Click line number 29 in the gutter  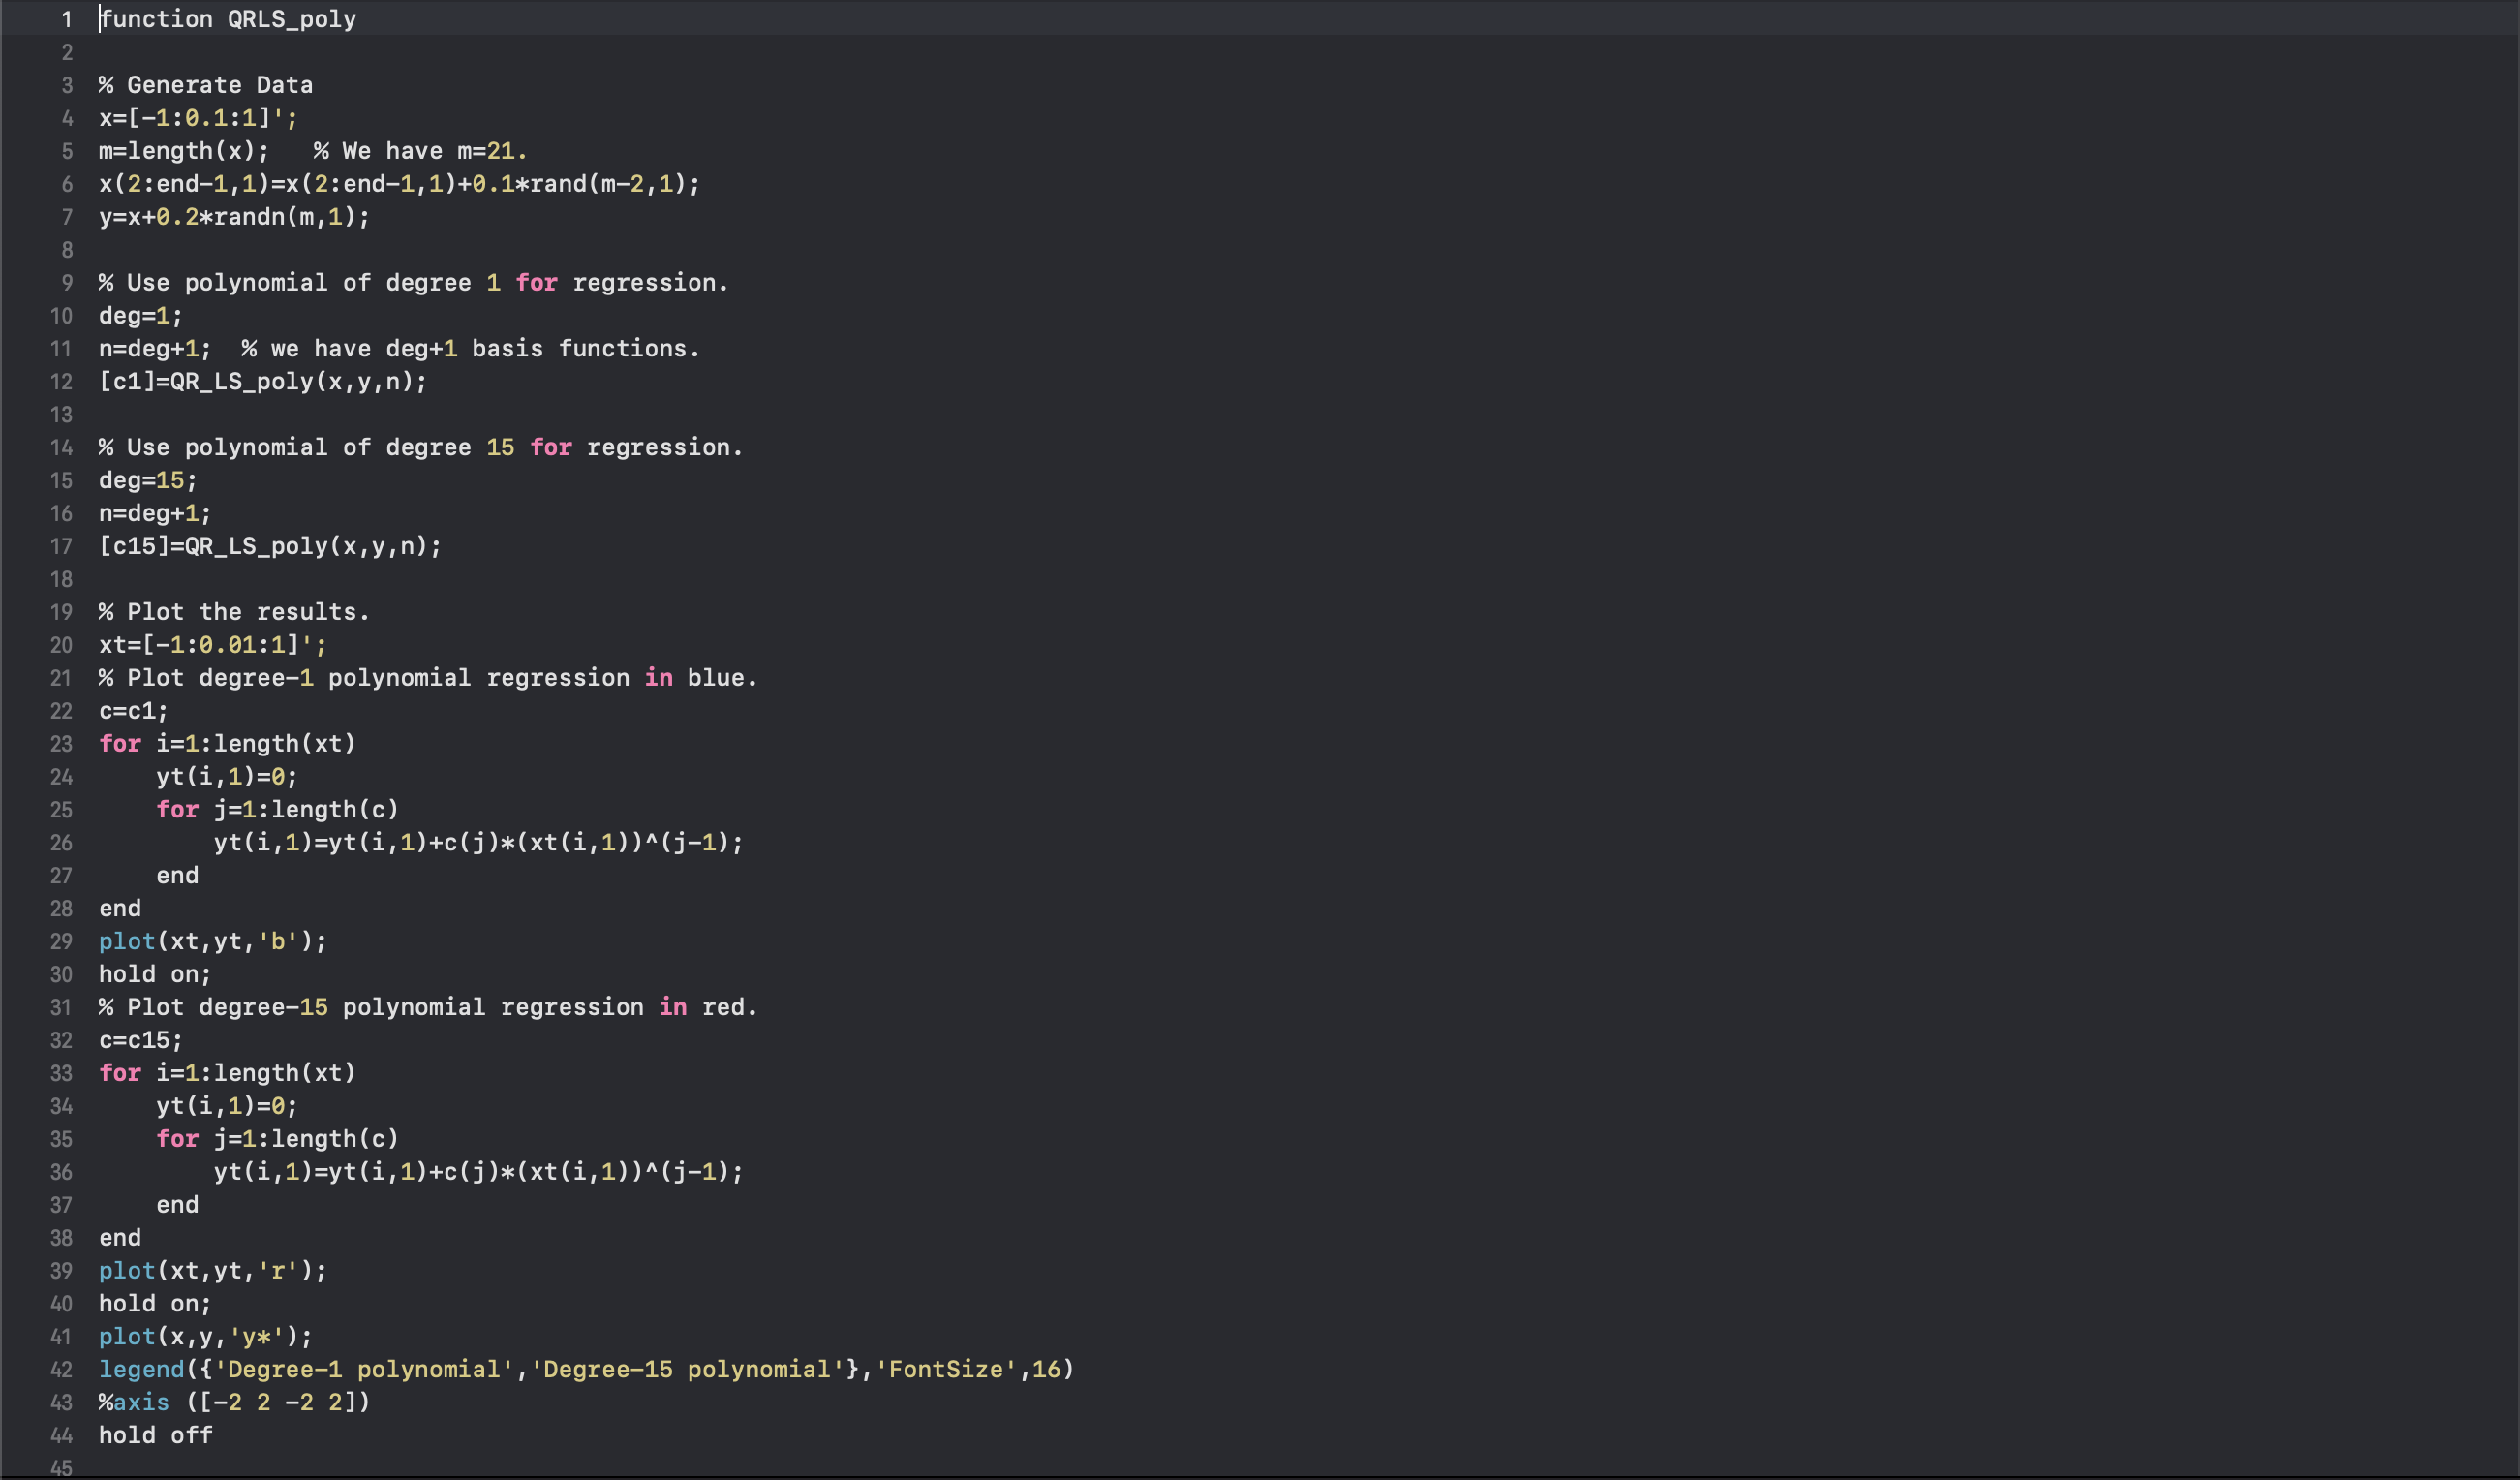pos(61,942)
